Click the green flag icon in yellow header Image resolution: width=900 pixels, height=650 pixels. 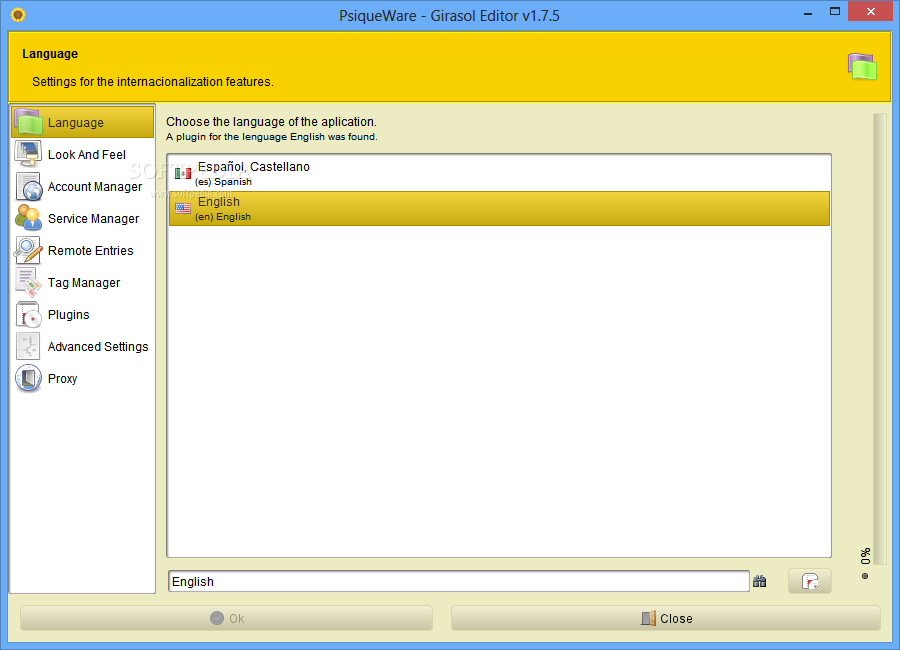click(862, 67)
